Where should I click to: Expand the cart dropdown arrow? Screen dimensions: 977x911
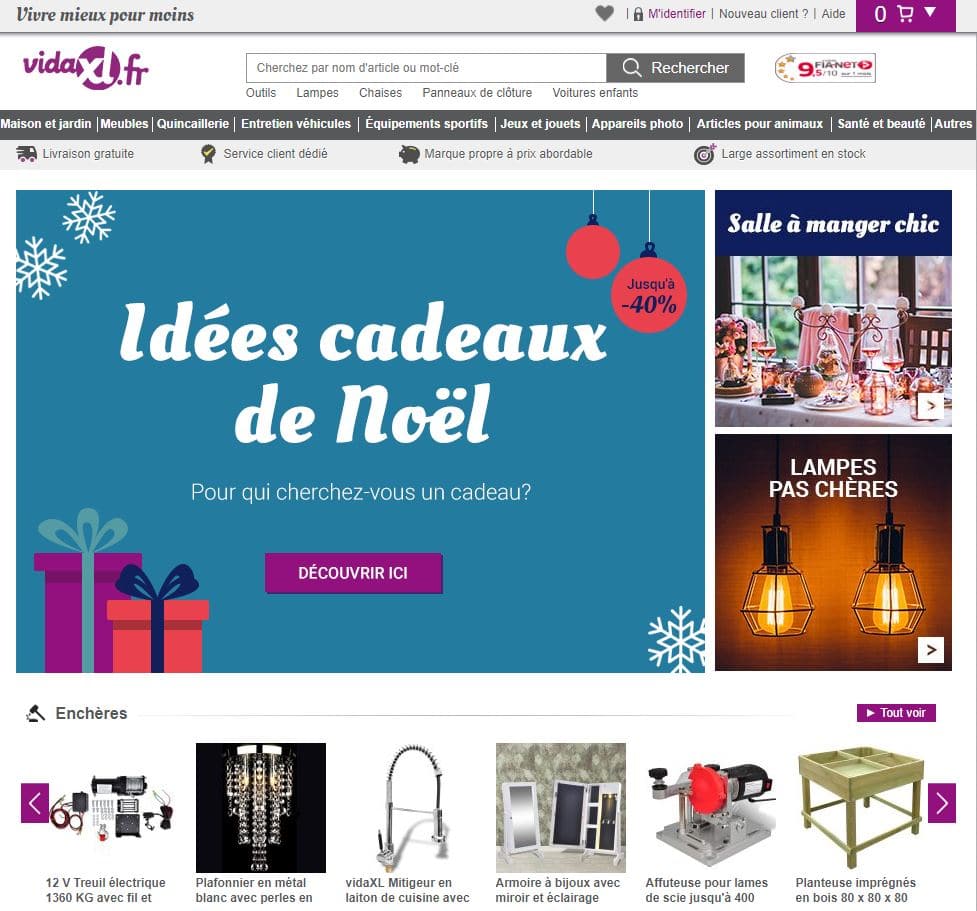pyautogui.click(x=930, y=12)
